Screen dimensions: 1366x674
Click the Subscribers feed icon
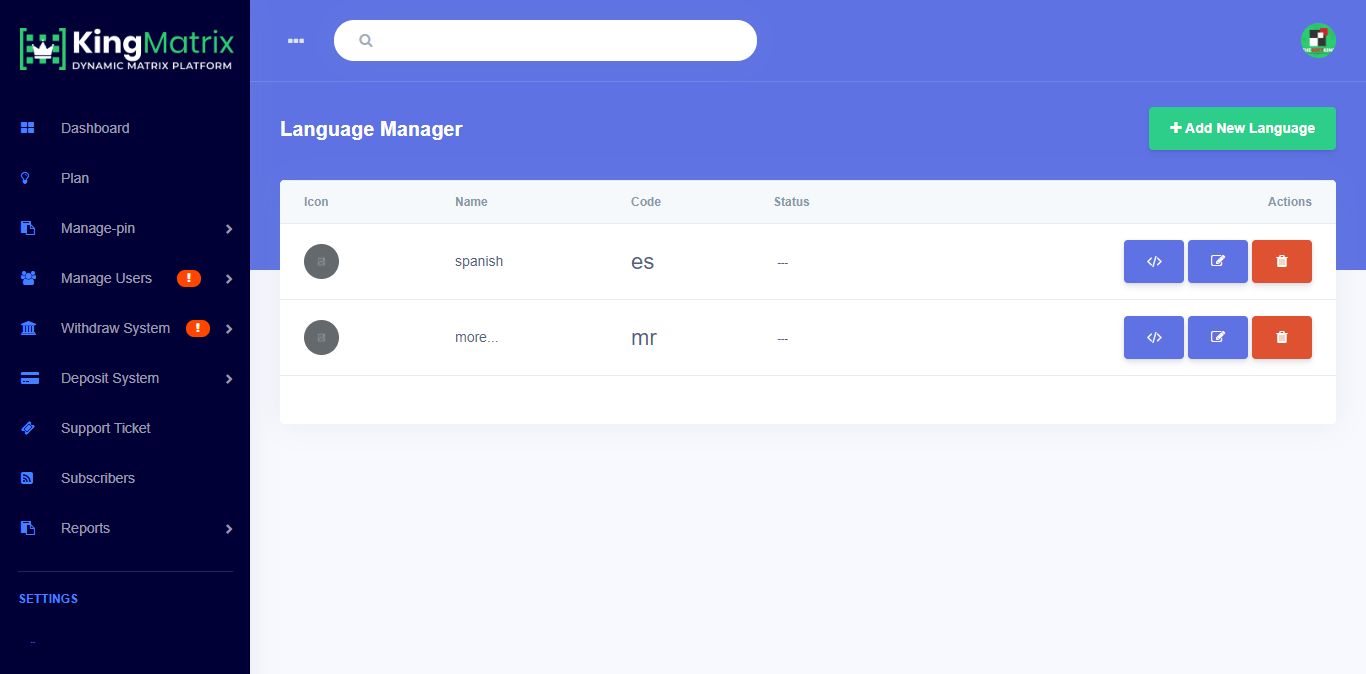click(x=27, y=478)
